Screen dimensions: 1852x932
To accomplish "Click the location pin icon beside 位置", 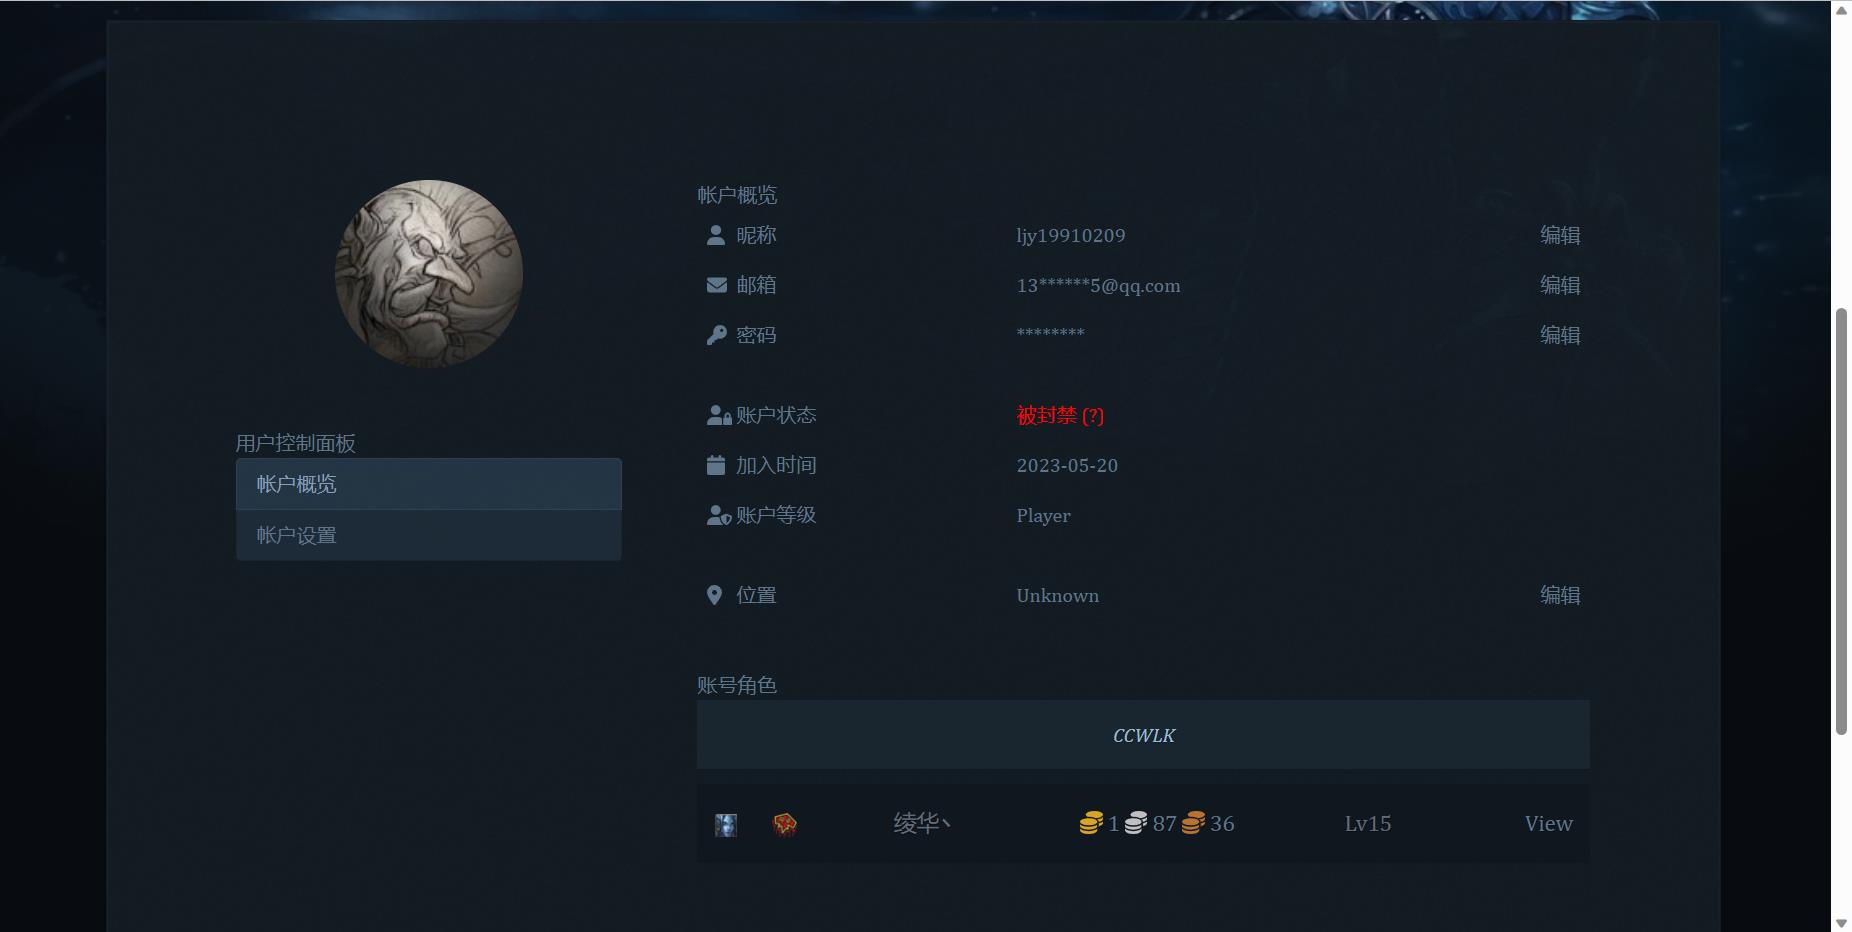I will tap(714, 594).
